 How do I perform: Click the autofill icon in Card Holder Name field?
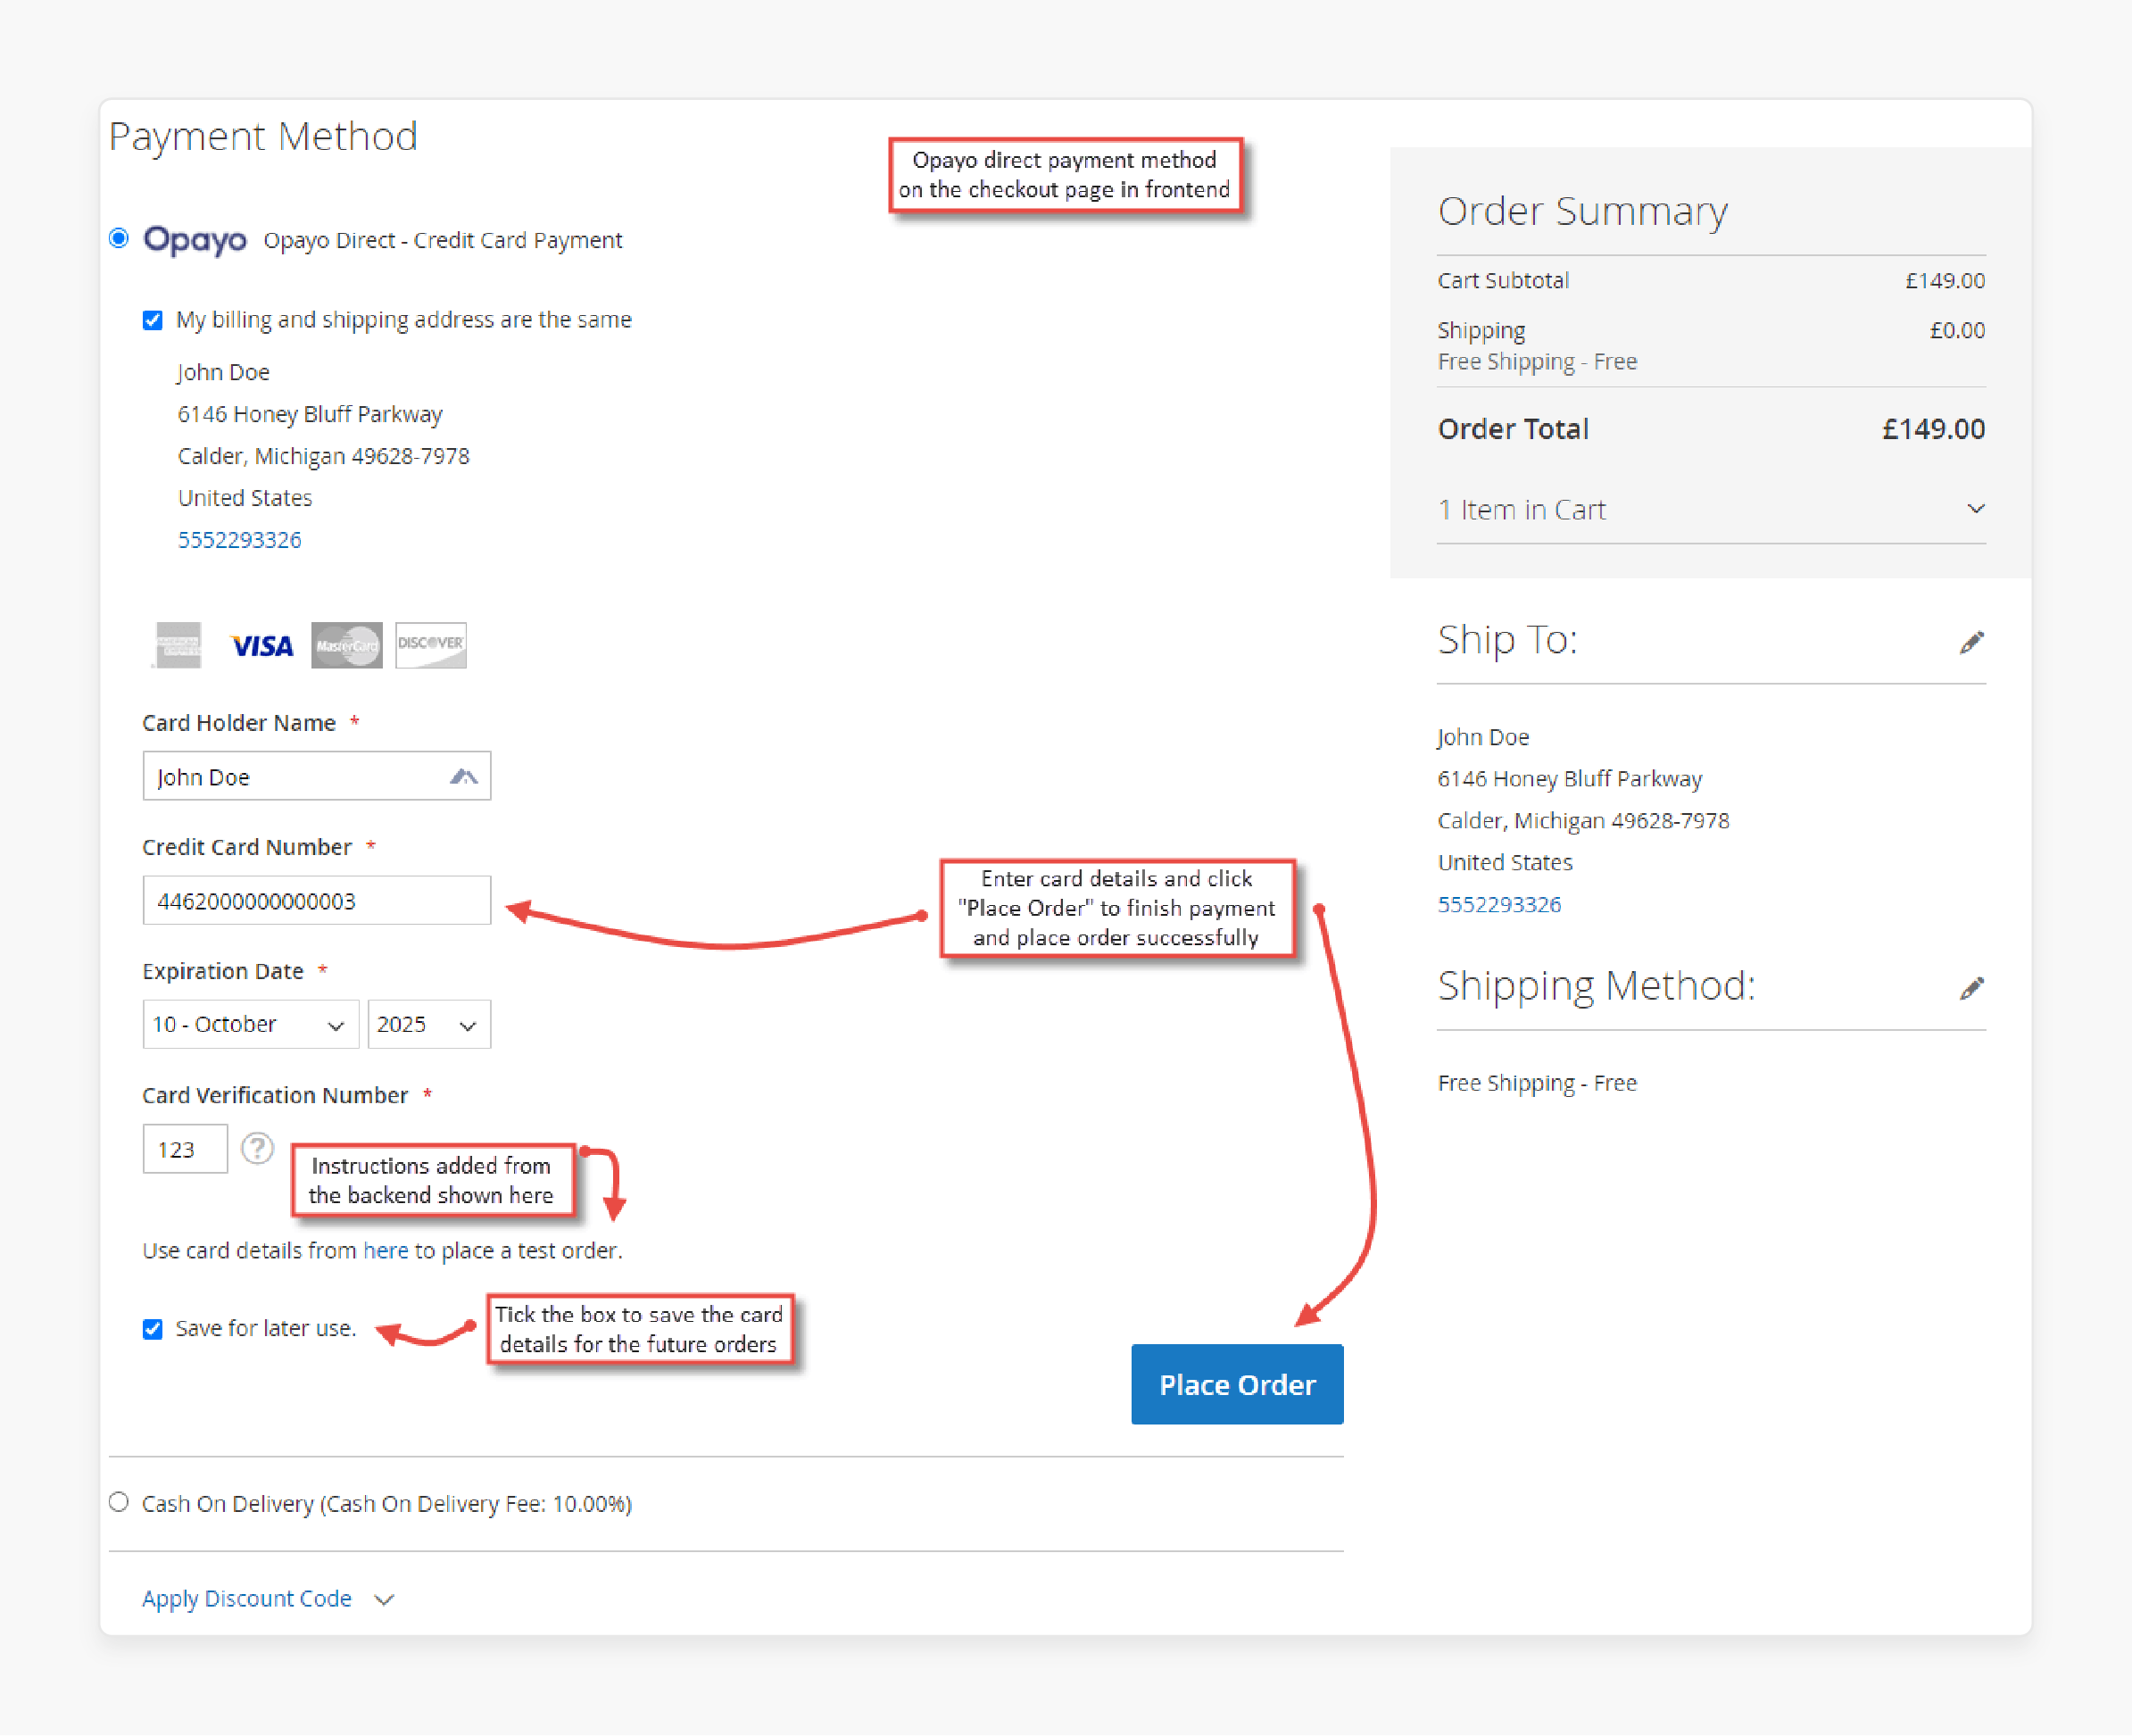click(x=463, y=776)
